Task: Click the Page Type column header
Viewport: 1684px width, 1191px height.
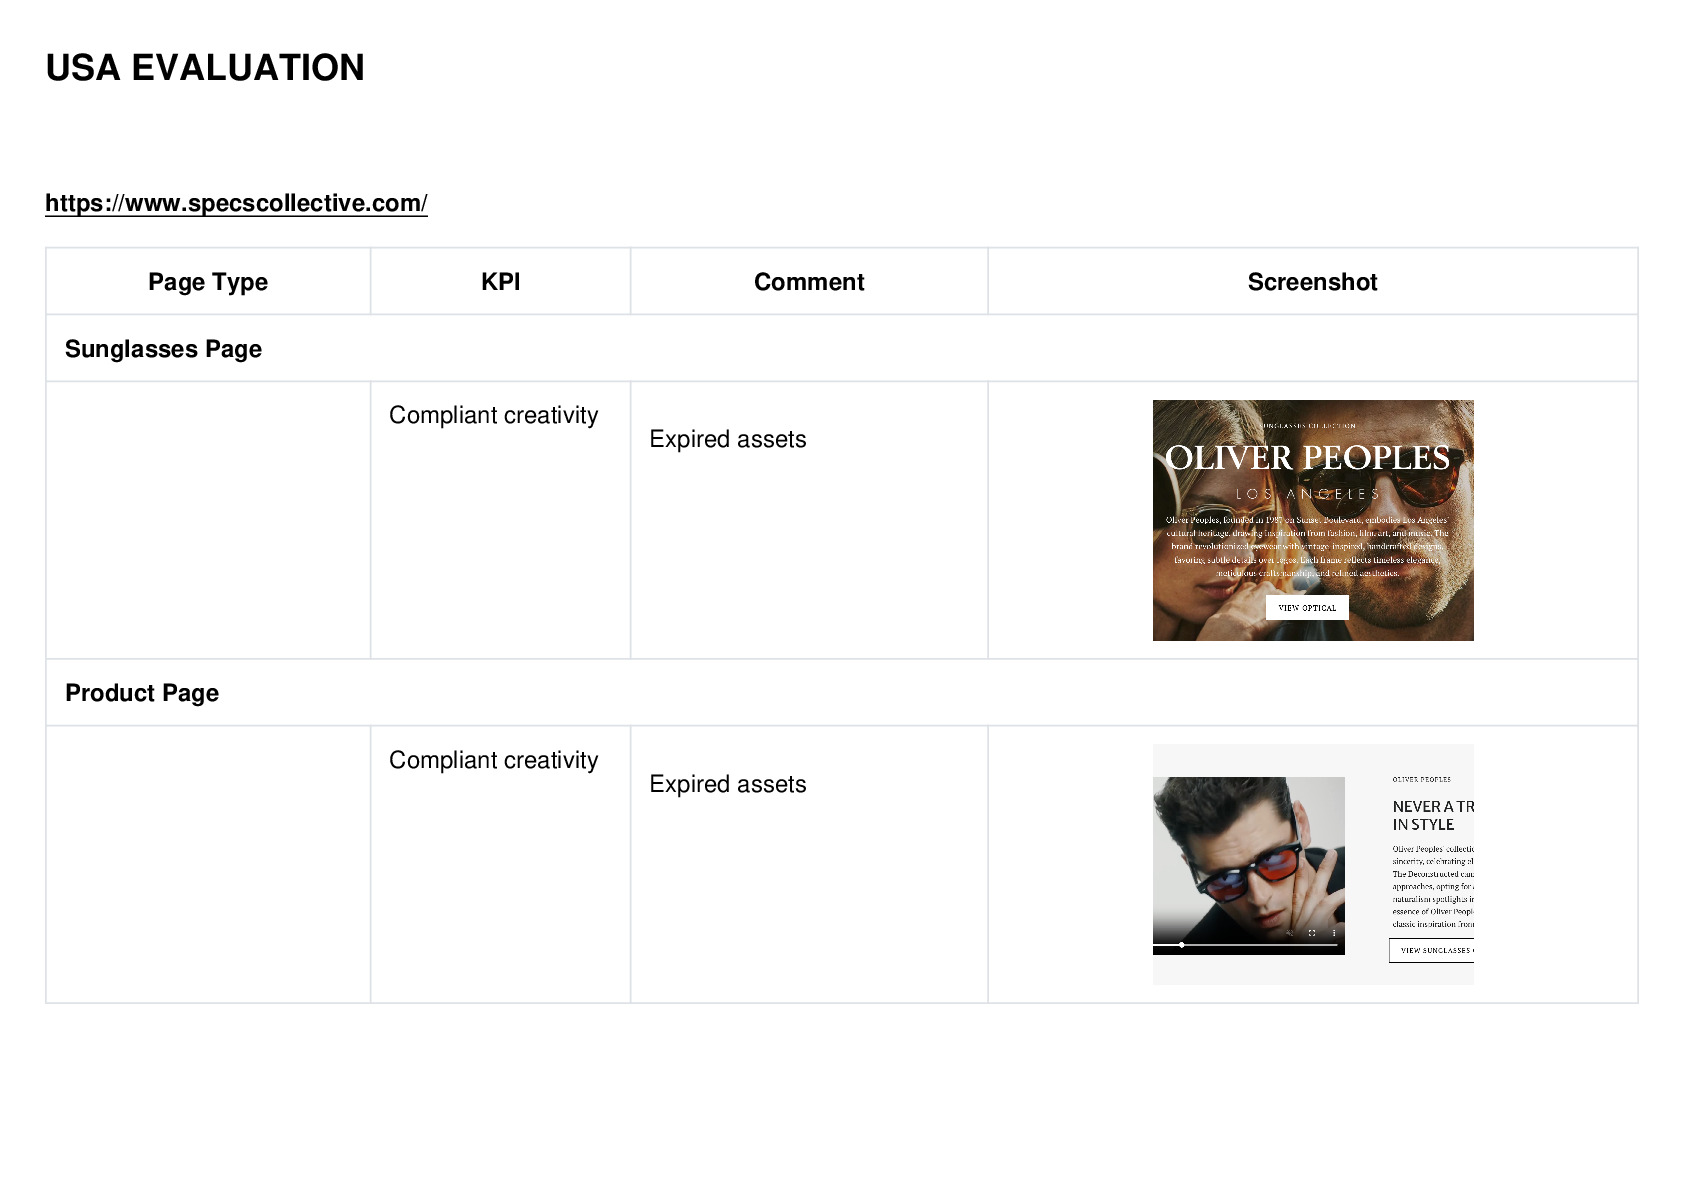Action: [208, 282]
